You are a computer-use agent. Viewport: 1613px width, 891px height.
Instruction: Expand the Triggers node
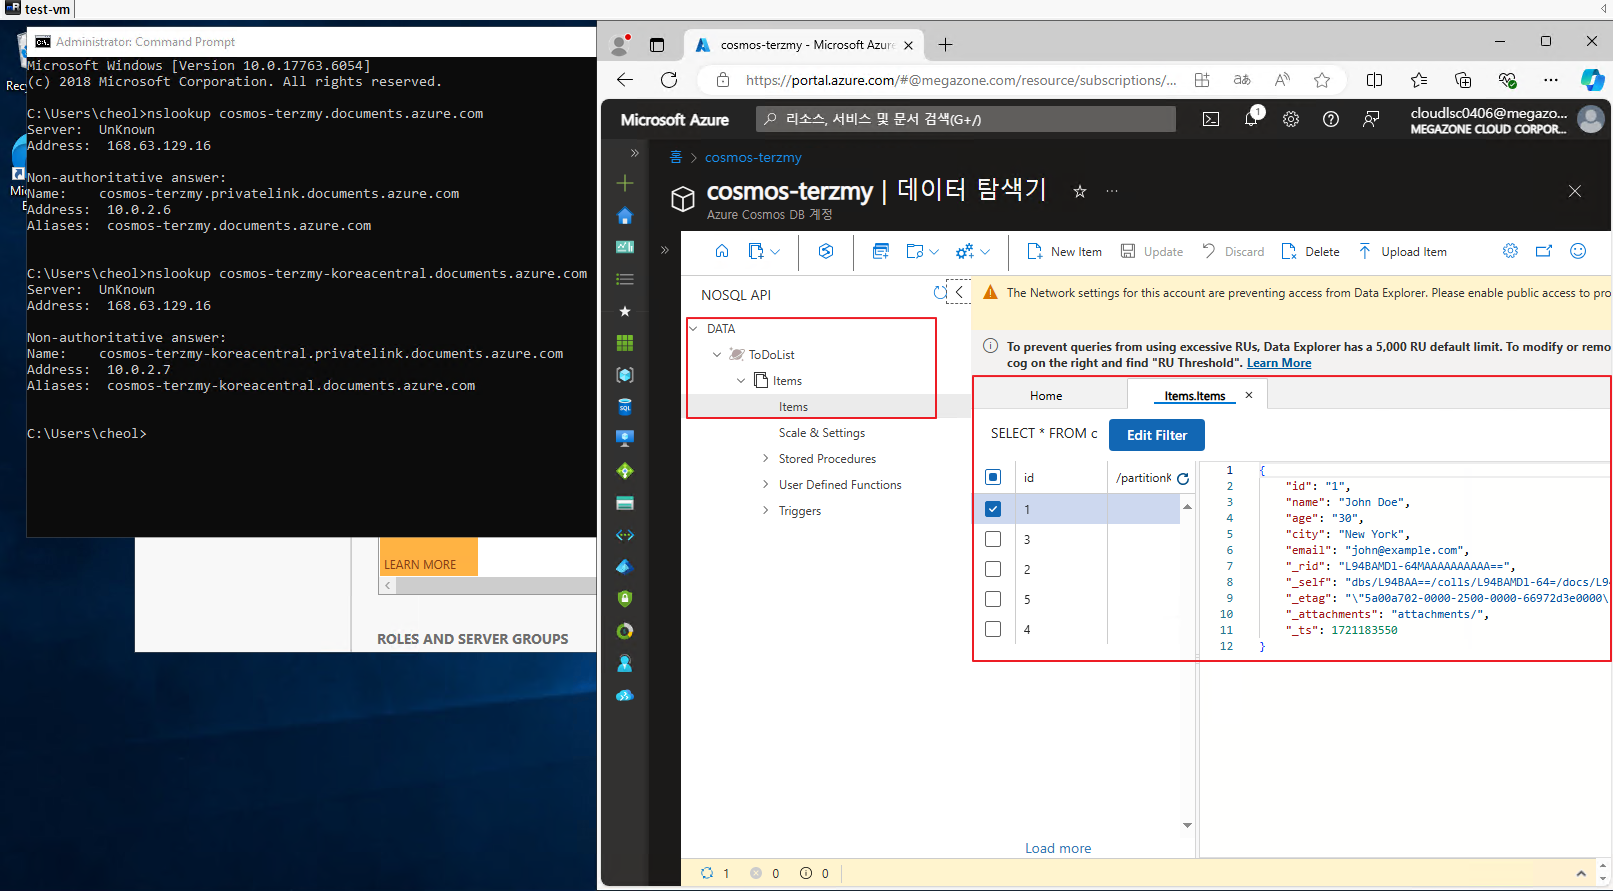pyautogui.click(x=766, y=511)
